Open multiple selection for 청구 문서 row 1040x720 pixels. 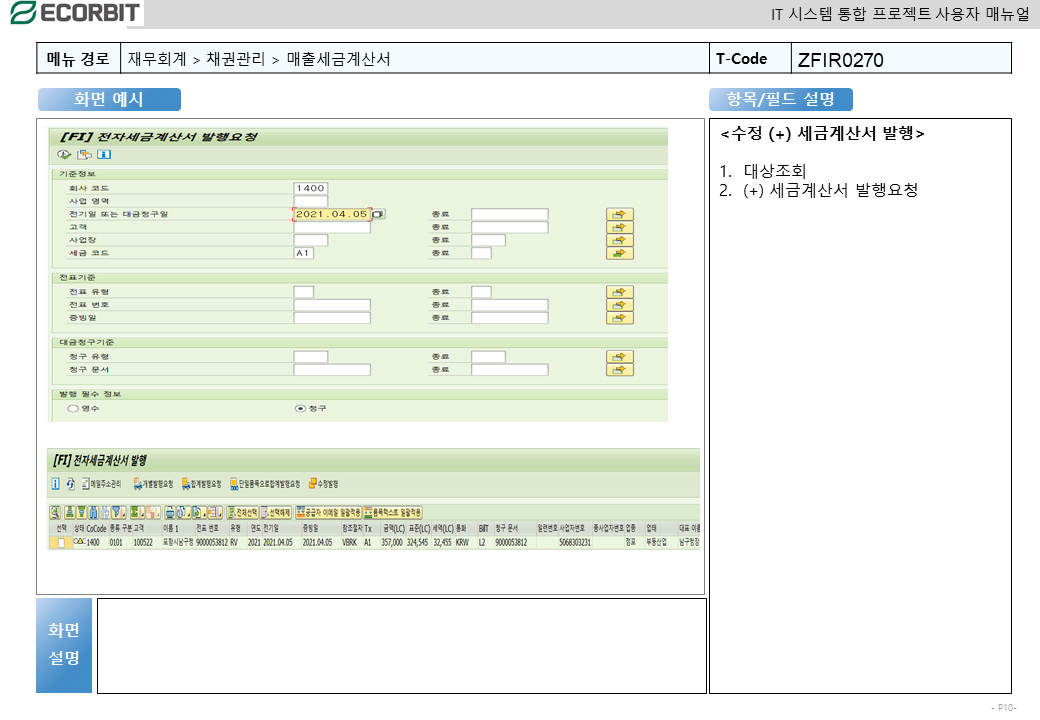620,370
